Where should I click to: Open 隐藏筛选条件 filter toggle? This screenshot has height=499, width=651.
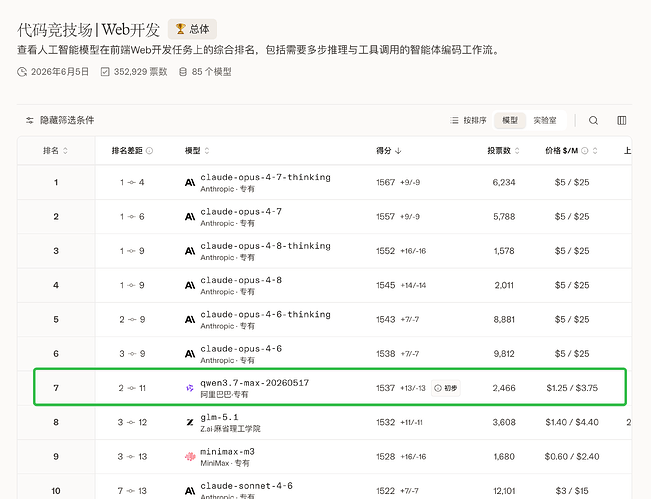60,120
